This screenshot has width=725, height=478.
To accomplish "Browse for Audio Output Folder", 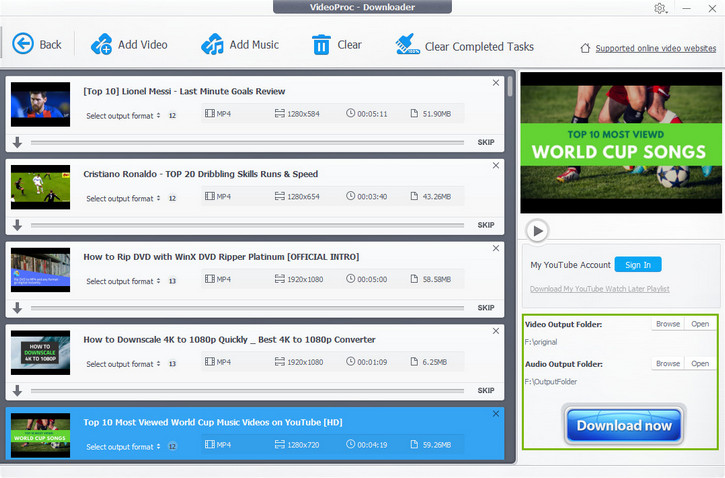I will click(668, 364).
